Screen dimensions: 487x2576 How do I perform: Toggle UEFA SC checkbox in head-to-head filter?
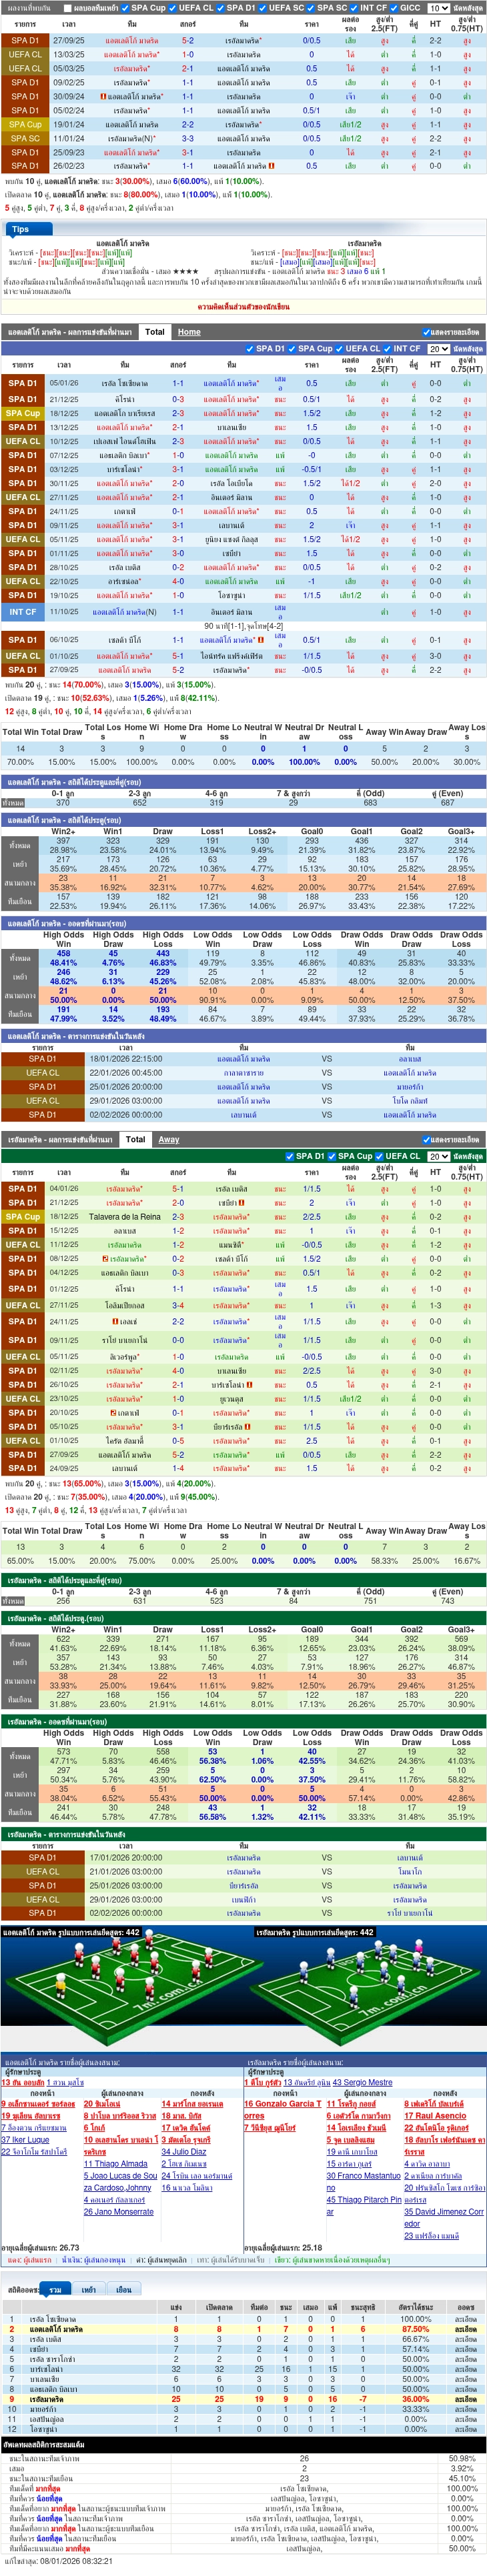[264, 7]
